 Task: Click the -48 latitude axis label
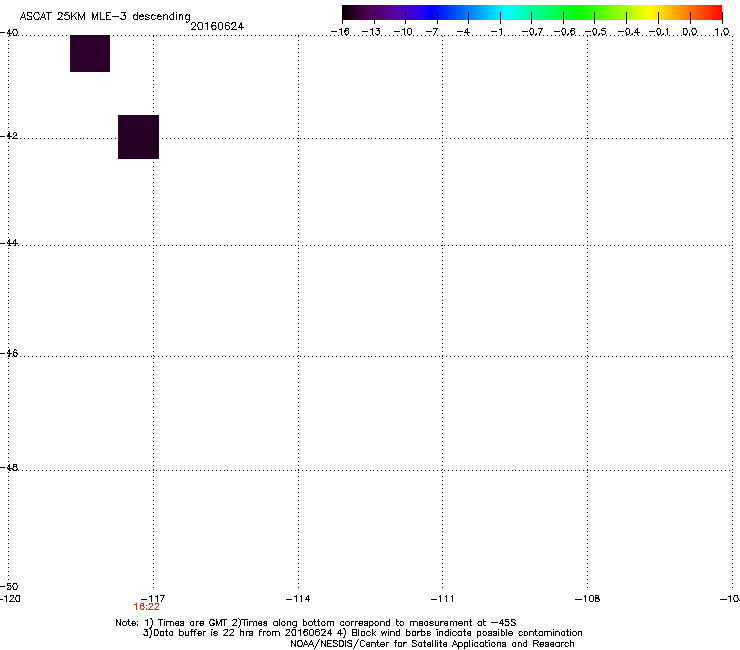[x=9, y=467]
